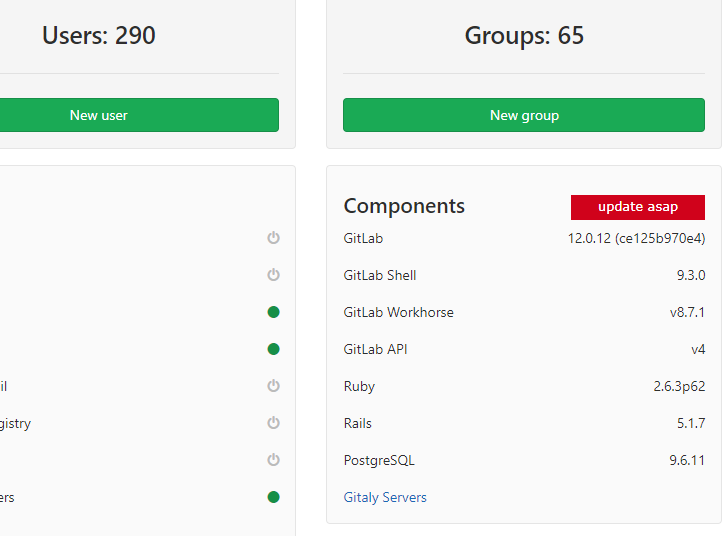Click the GitLab Shell version 9.3.0
The image size is (722, 536).
[x=690, y=275]
